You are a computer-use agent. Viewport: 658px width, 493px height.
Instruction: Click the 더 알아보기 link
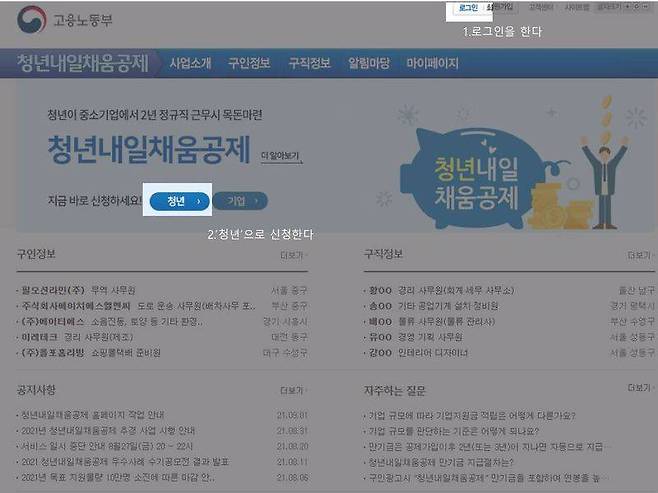pos(281,157)
